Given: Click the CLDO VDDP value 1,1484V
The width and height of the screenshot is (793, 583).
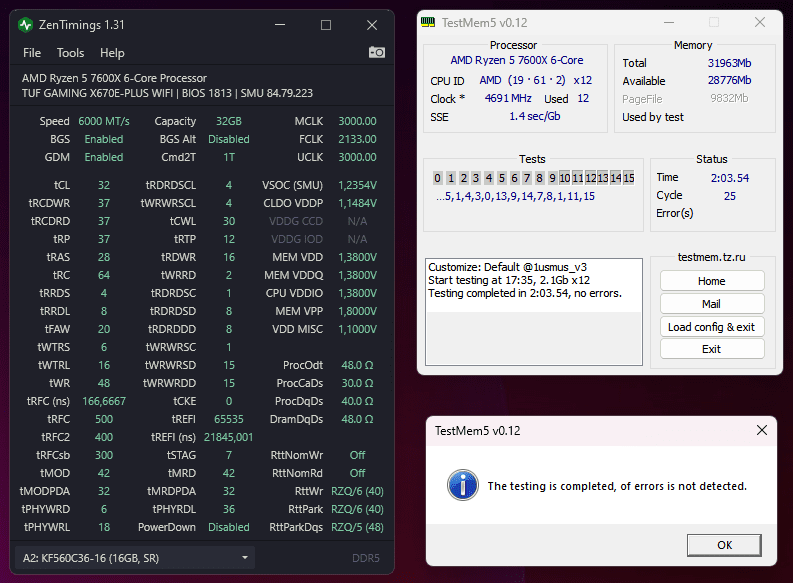Looking at the screenshot, I should coord(357,203).
